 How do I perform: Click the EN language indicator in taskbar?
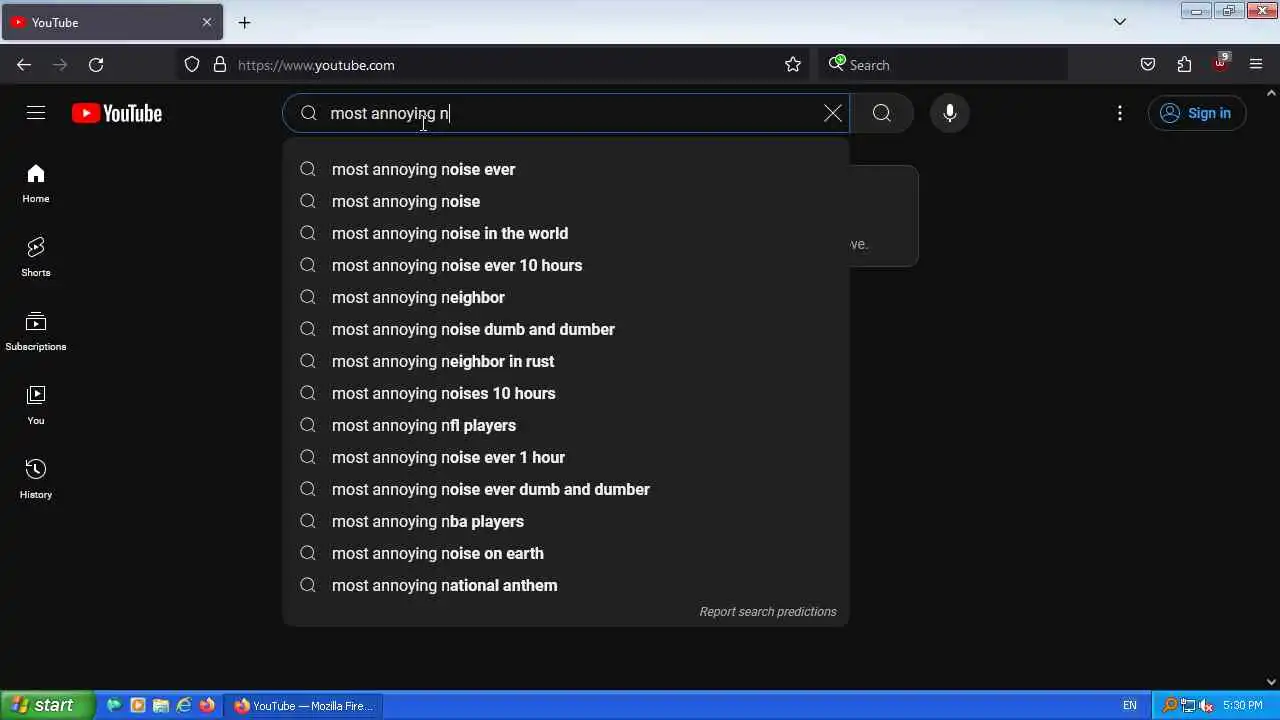(1130, 705)
